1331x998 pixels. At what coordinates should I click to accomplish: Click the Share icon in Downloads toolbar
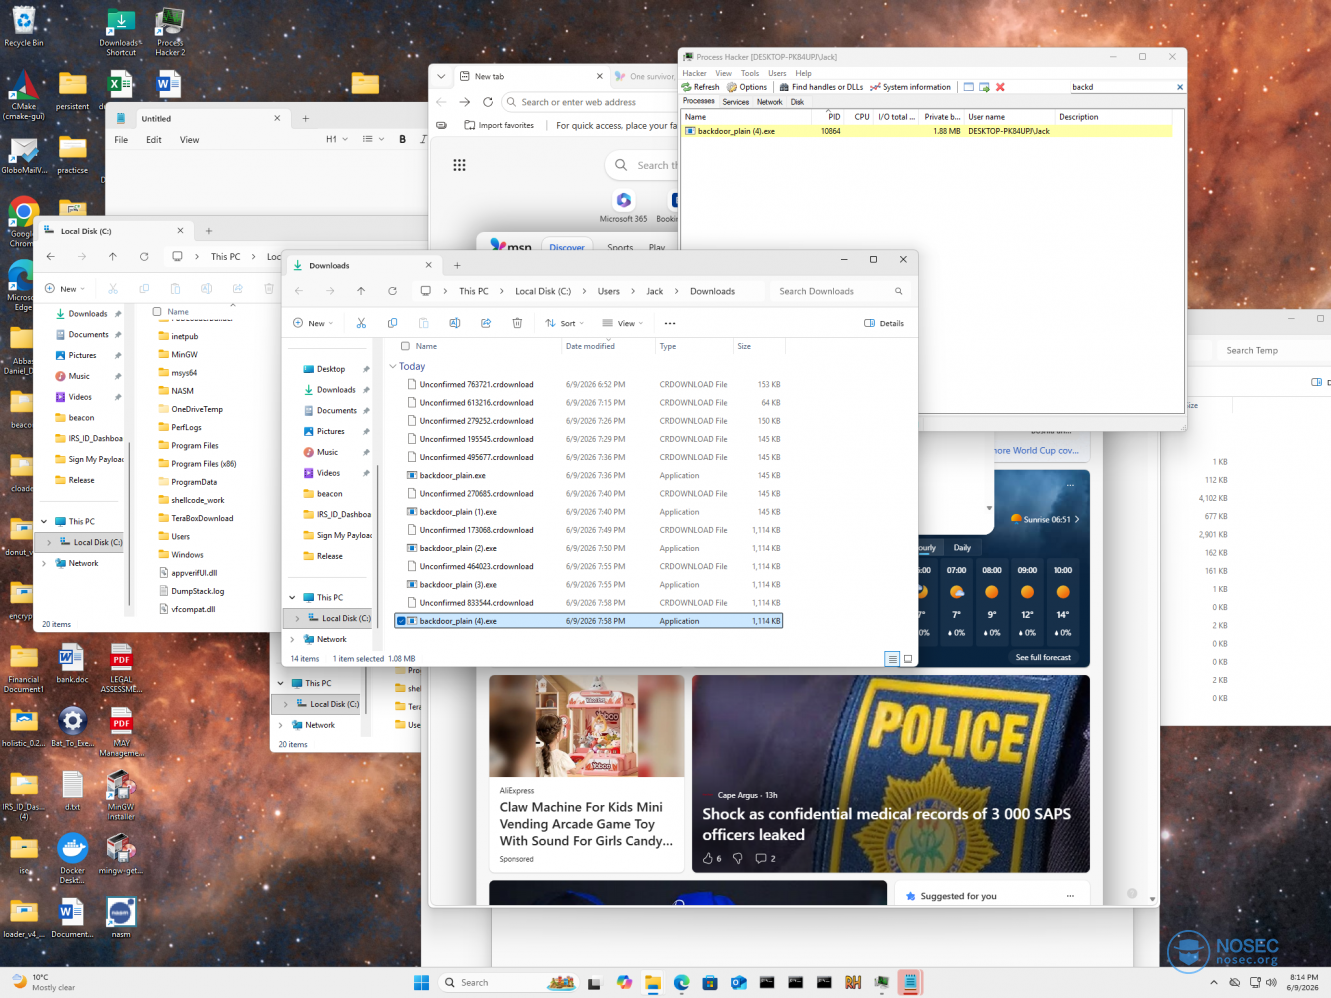tap(486, 323)
